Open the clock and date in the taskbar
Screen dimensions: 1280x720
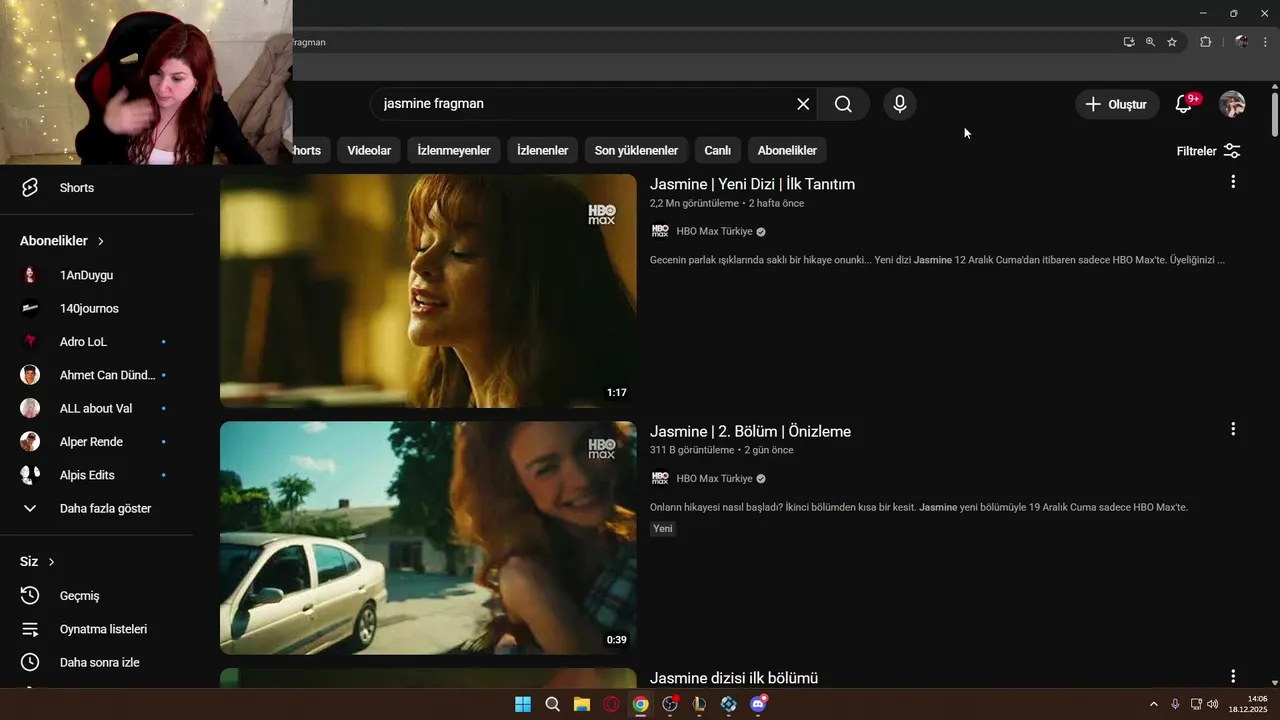tap(1250, 704)
